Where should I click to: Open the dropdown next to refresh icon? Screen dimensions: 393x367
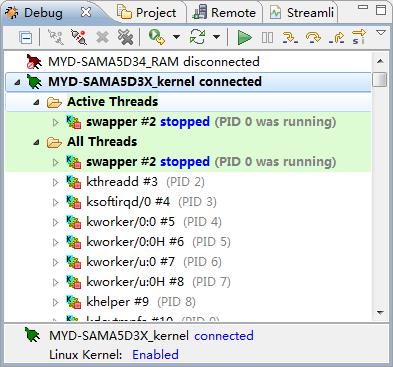pos(216,37)
